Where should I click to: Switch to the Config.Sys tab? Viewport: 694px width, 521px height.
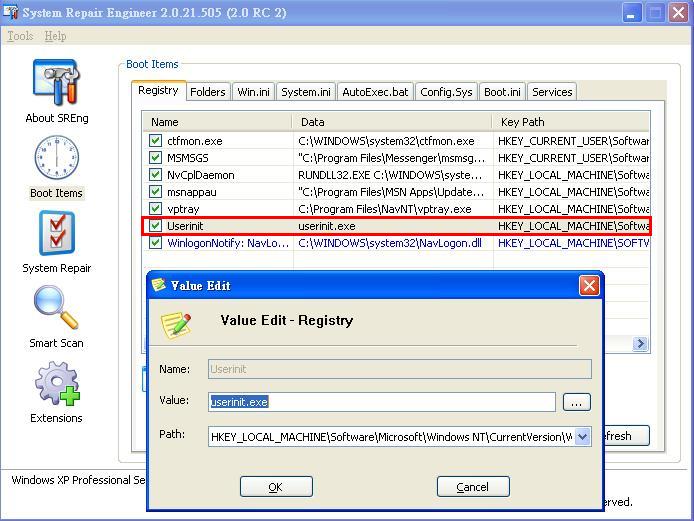point(446,92)
